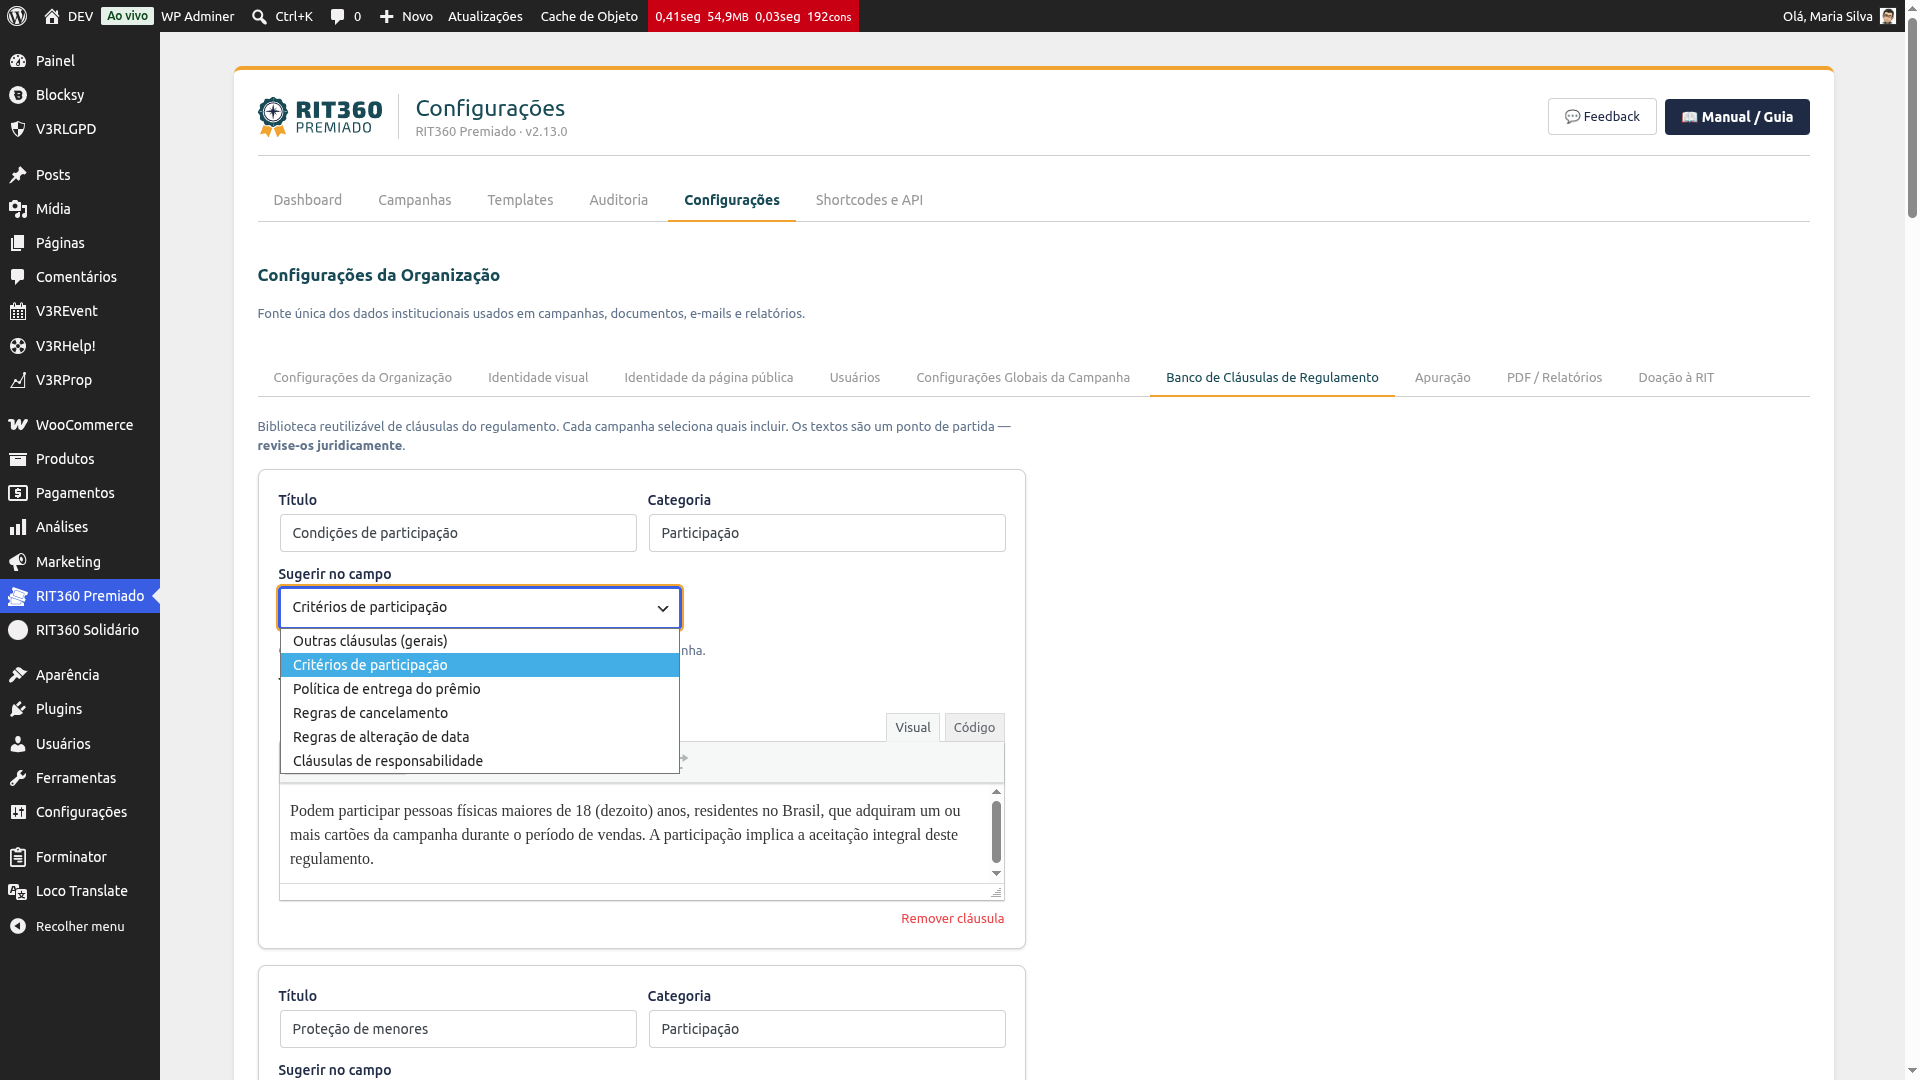Click the Feedback button

(x=1602, y=117)
